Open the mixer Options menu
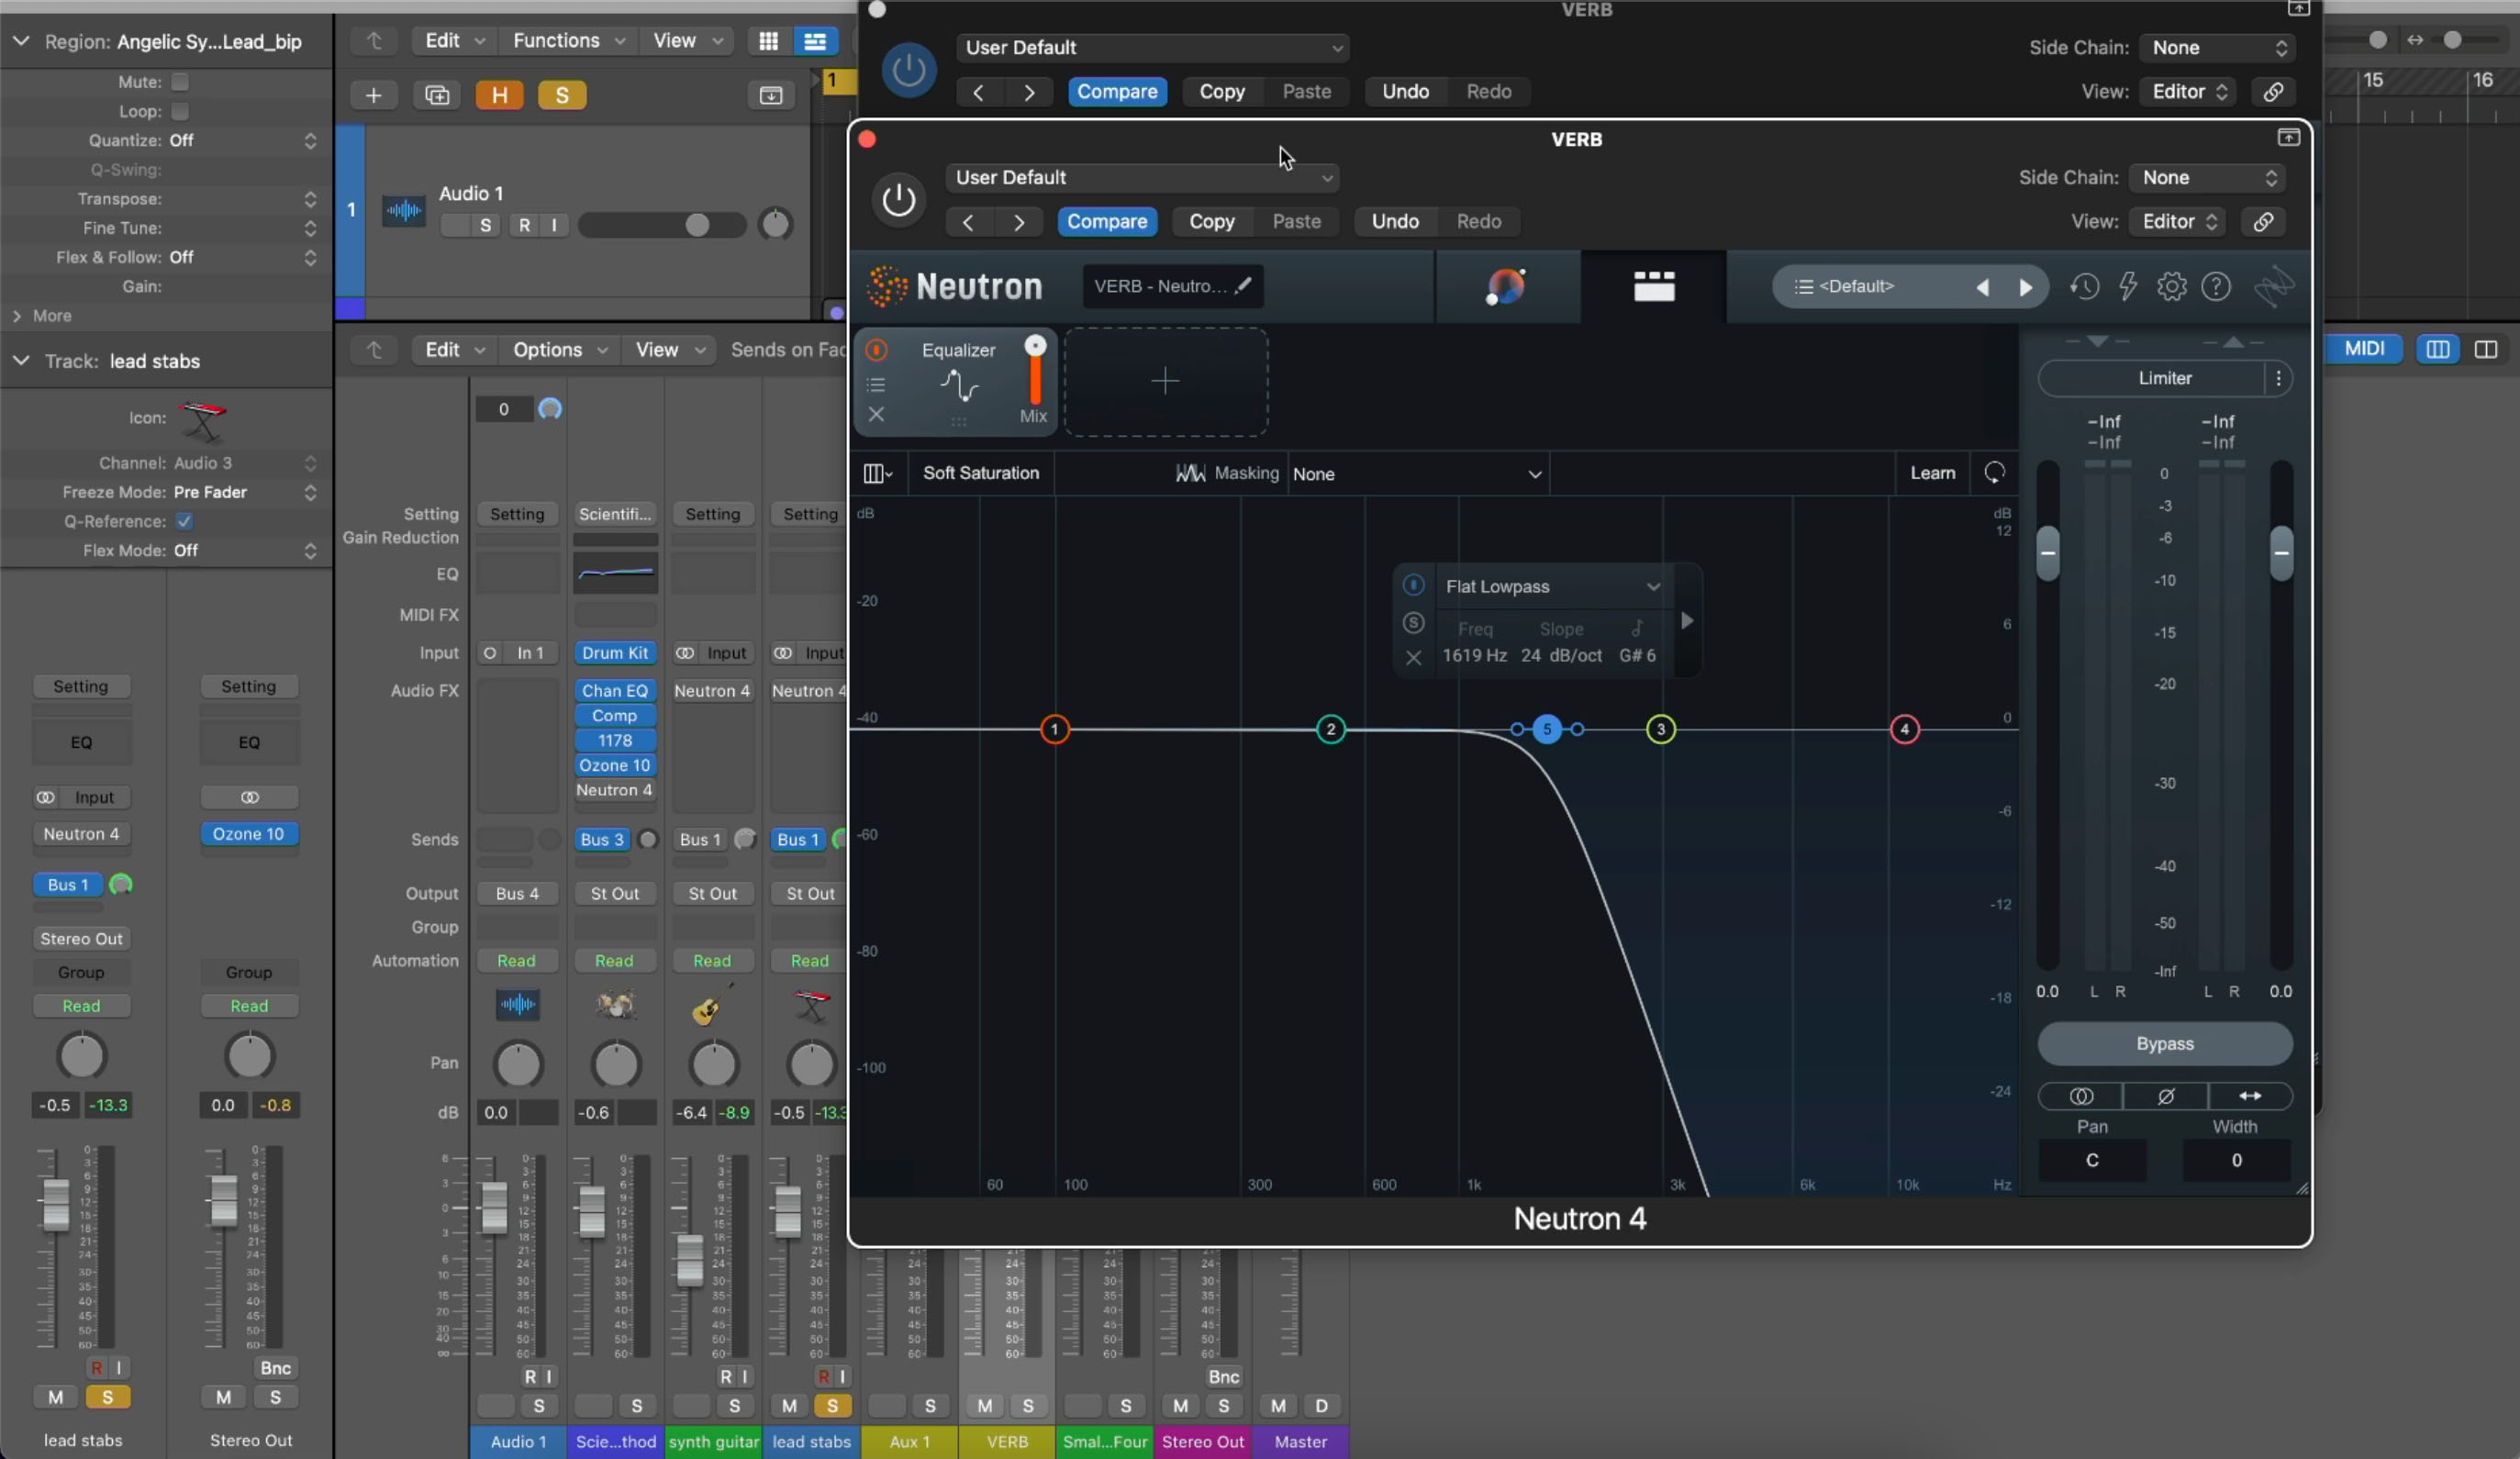The width and height of the screenshot is (2520, 1459). tap(559, 350)
